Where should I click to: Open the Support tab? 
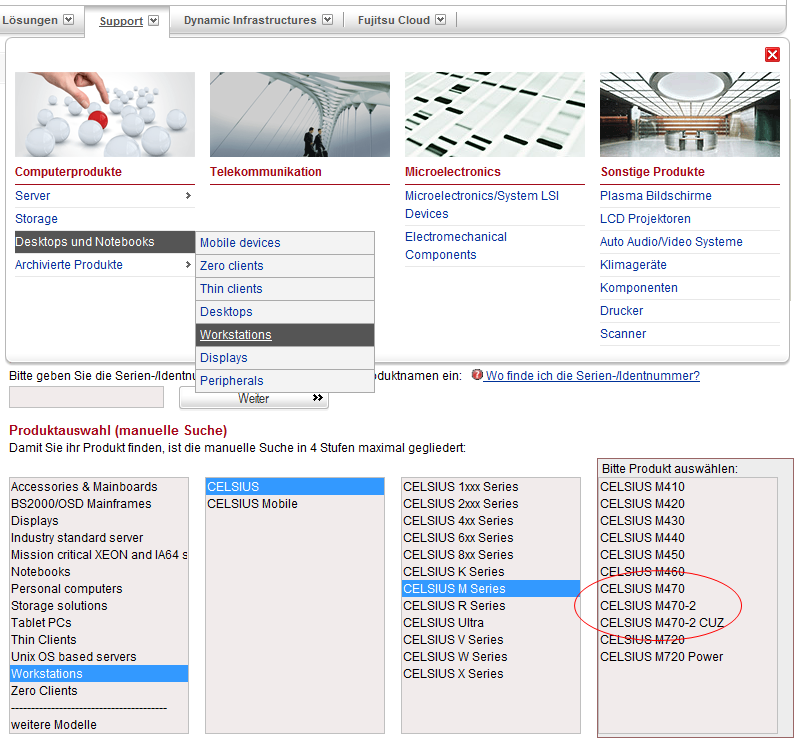(x=121, y=21)
